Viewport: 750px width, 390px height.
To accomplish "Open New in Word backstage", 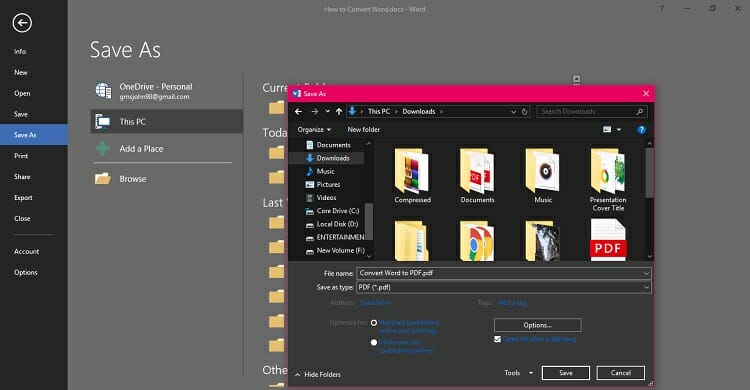I will [21, 73].
